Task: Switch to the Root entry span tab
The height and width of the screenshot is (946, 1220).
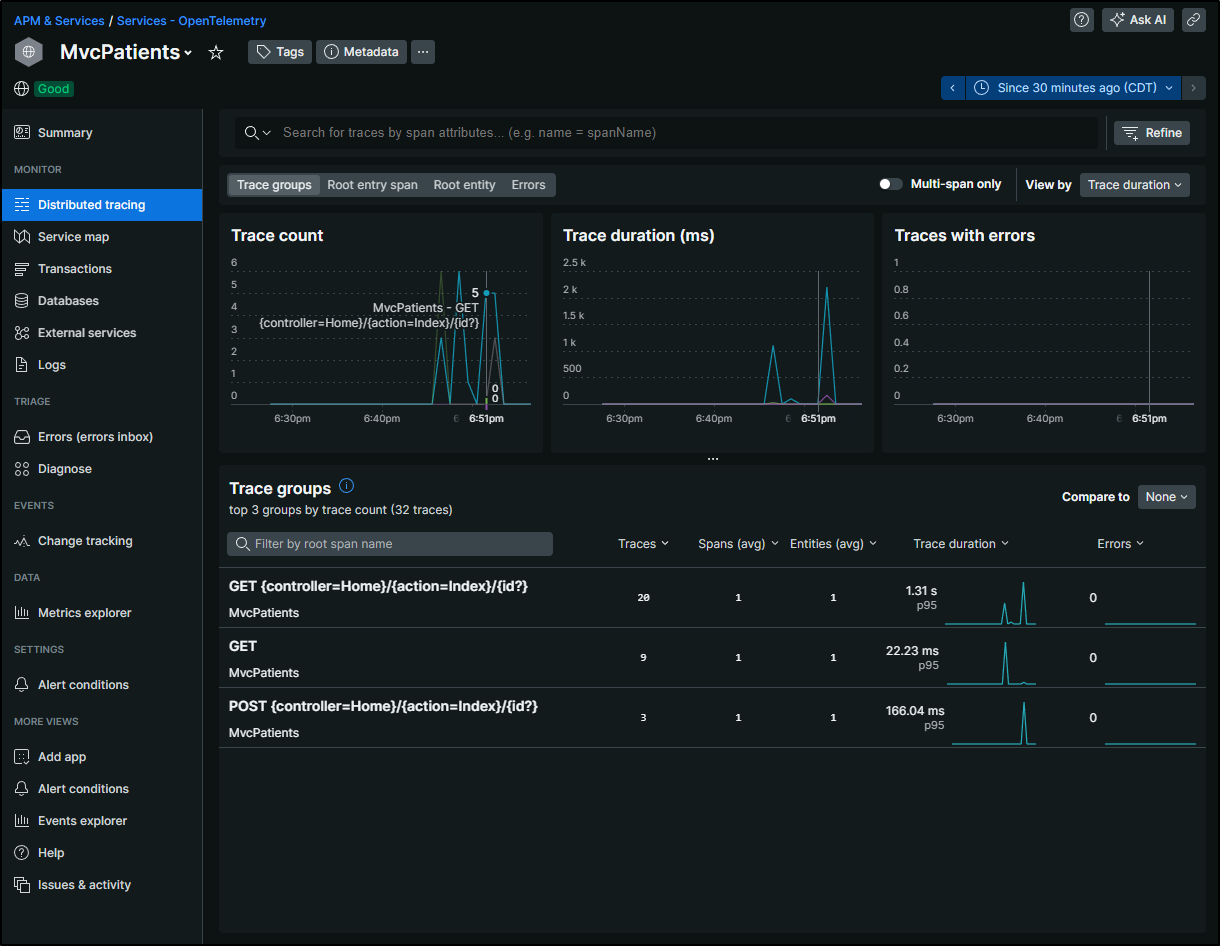Action: pos(372,185)
